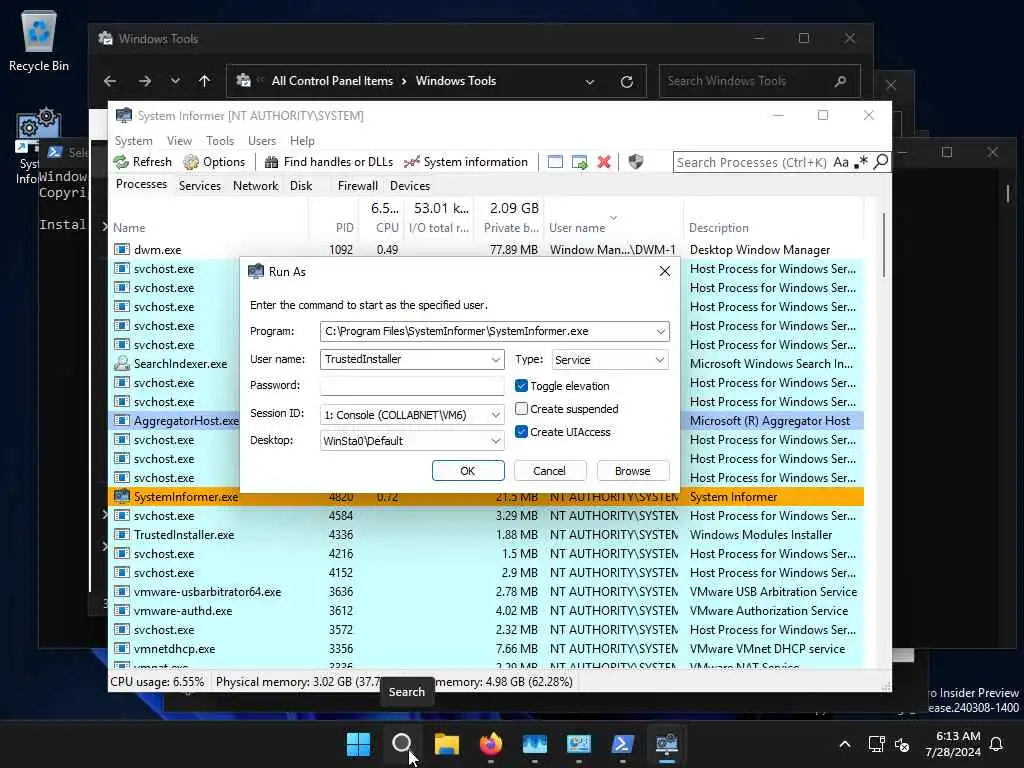Viewport: 1024px width, 768px height.
Task: Click Browse in Run As dialog
Action: (632, 471)
